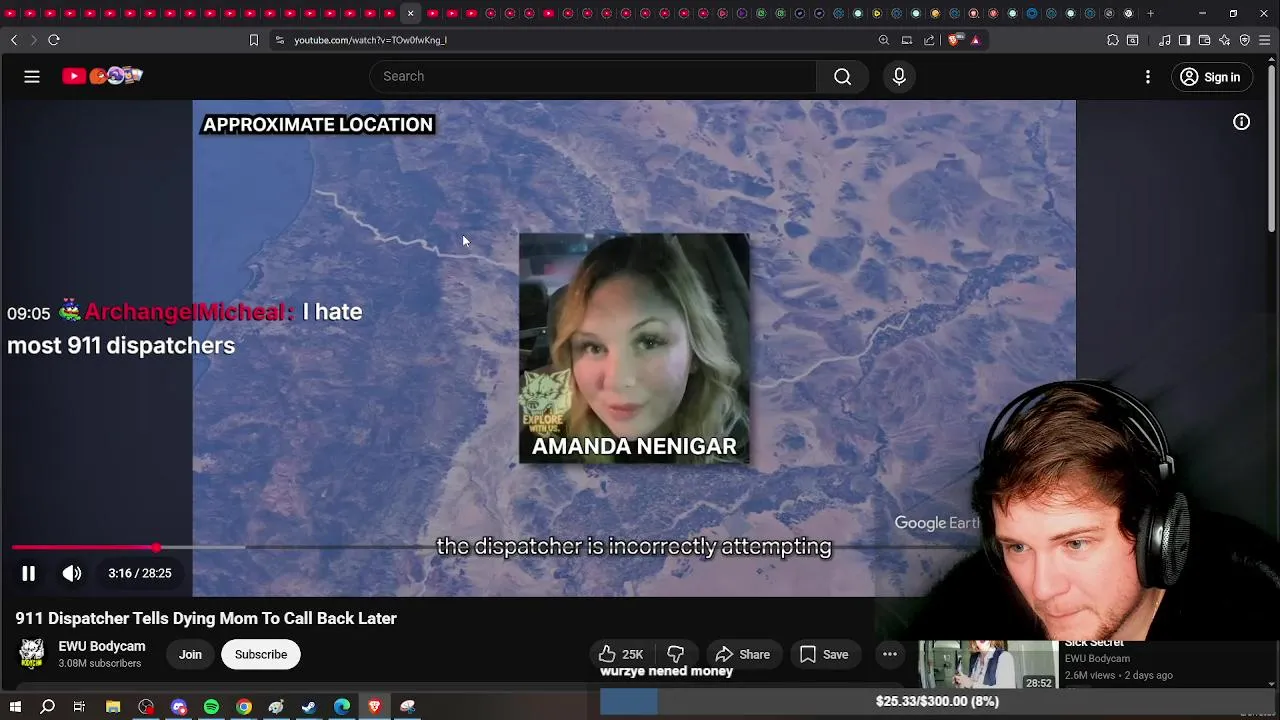Save the video to a playlist
The height and width of the screenshot is (720, 1280).
(x=824, y=654)
